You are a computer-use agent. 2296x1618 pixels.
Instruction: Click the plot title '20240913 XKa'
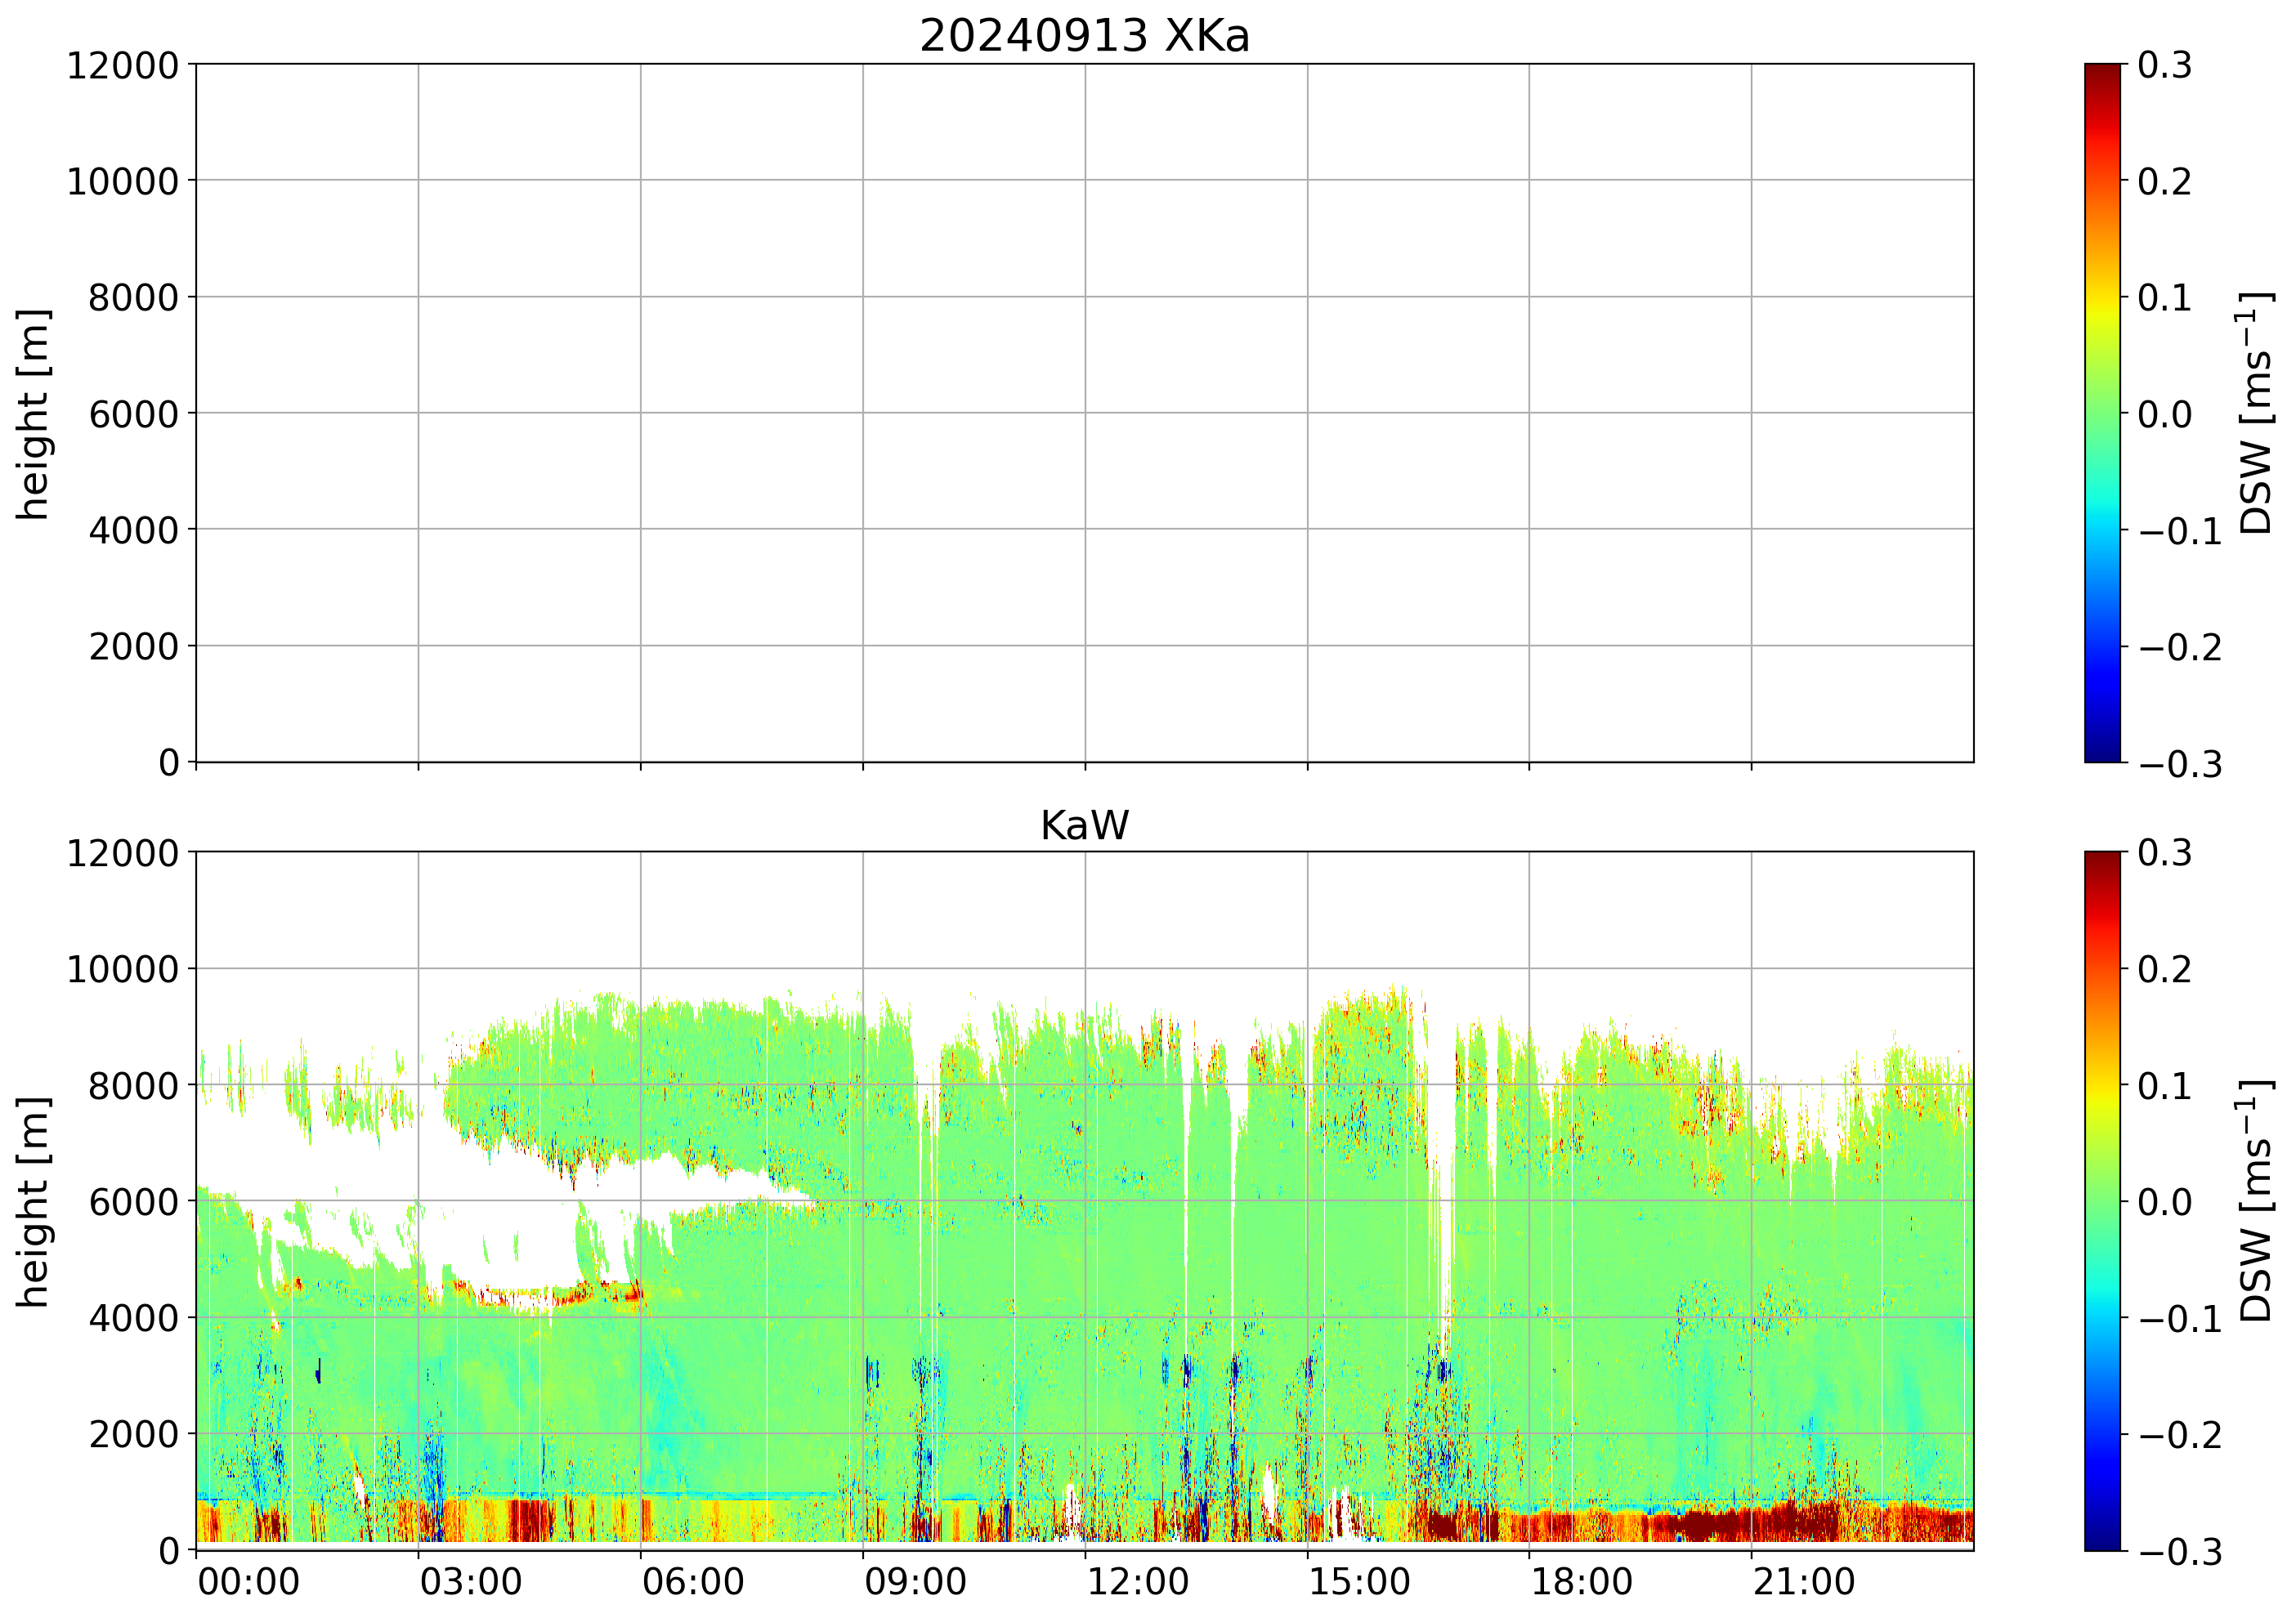pos(1084,37)
